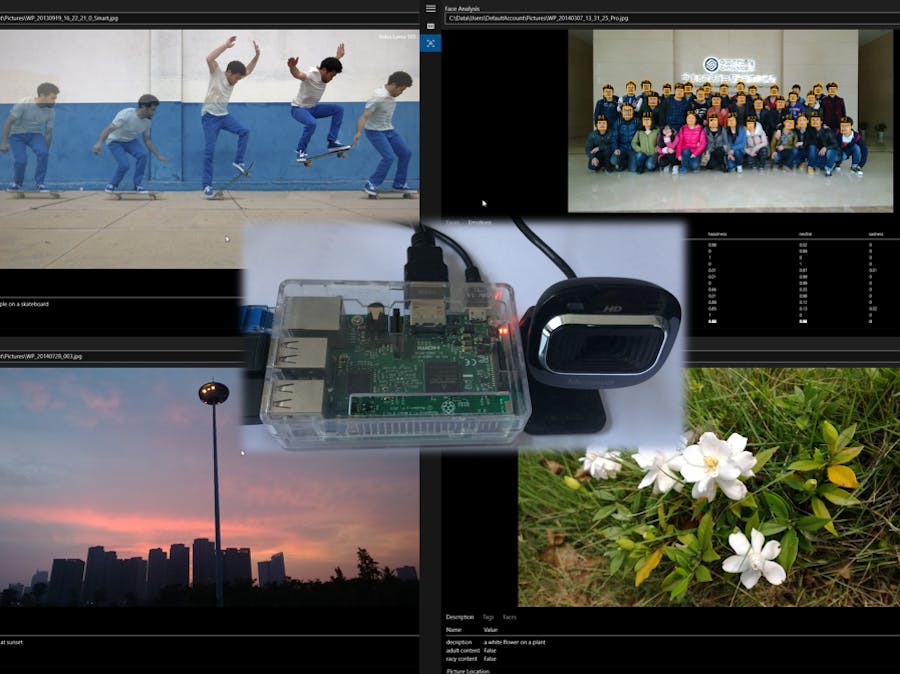Switch to the Faces tab

click(x=508, y=617)
